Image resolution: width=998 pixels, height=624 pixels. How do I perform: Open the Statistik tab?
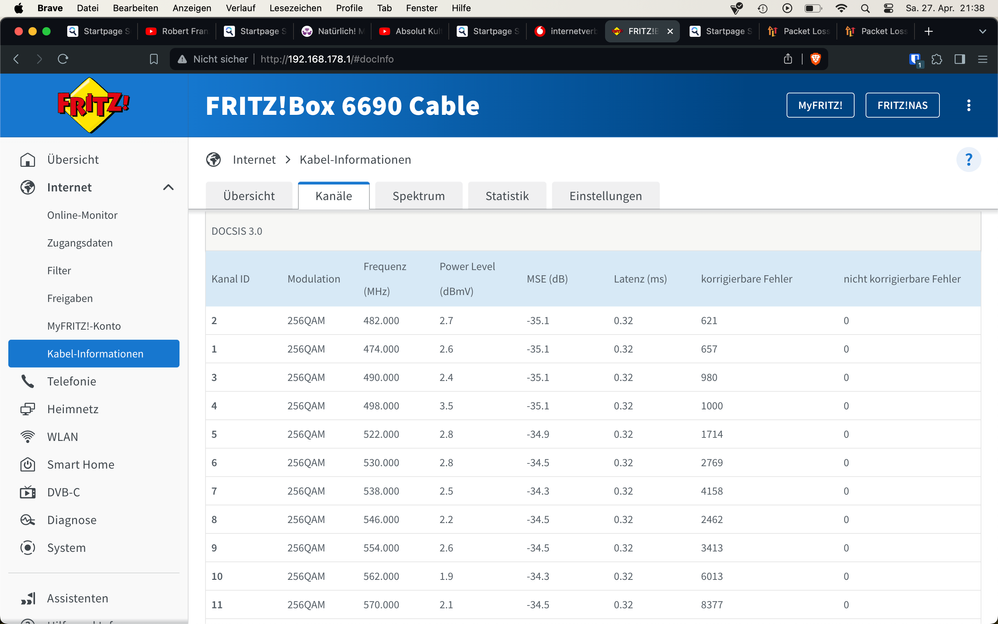click(x=507, y=195)
